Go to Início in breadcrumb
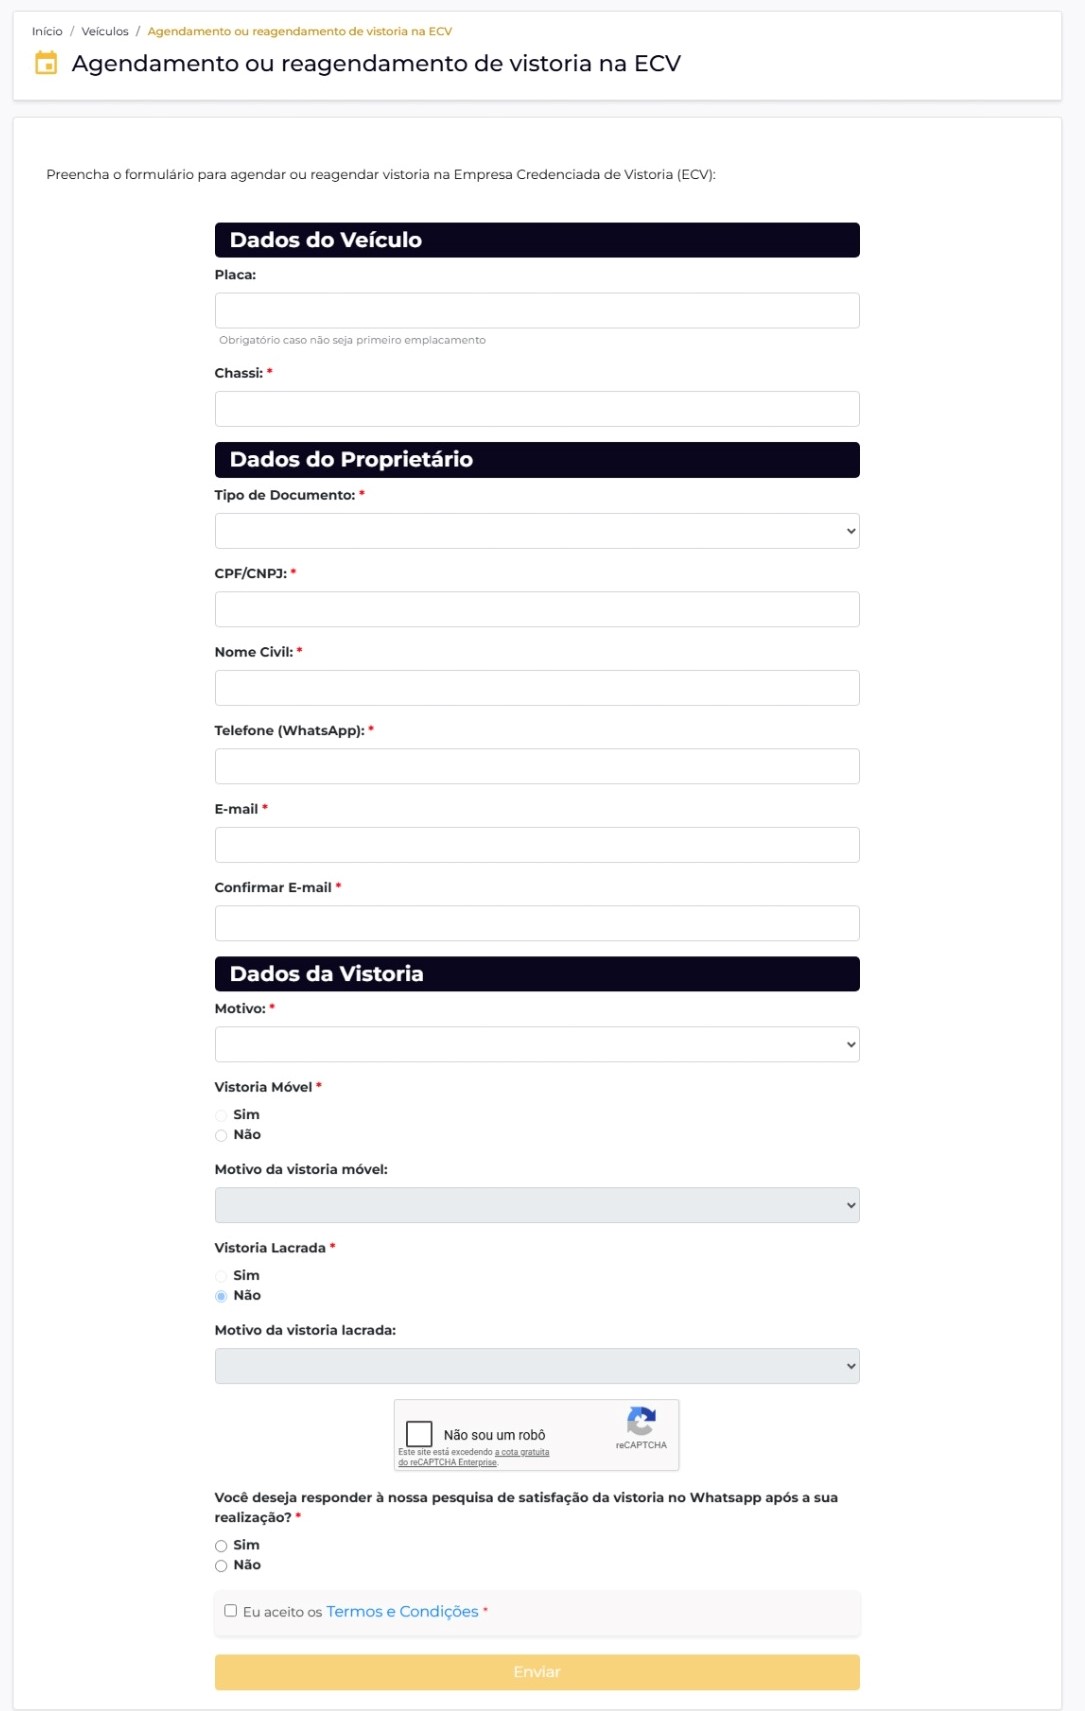Image resolution: width=1085 pixels, height=1711 pixels. pos(47,31)
